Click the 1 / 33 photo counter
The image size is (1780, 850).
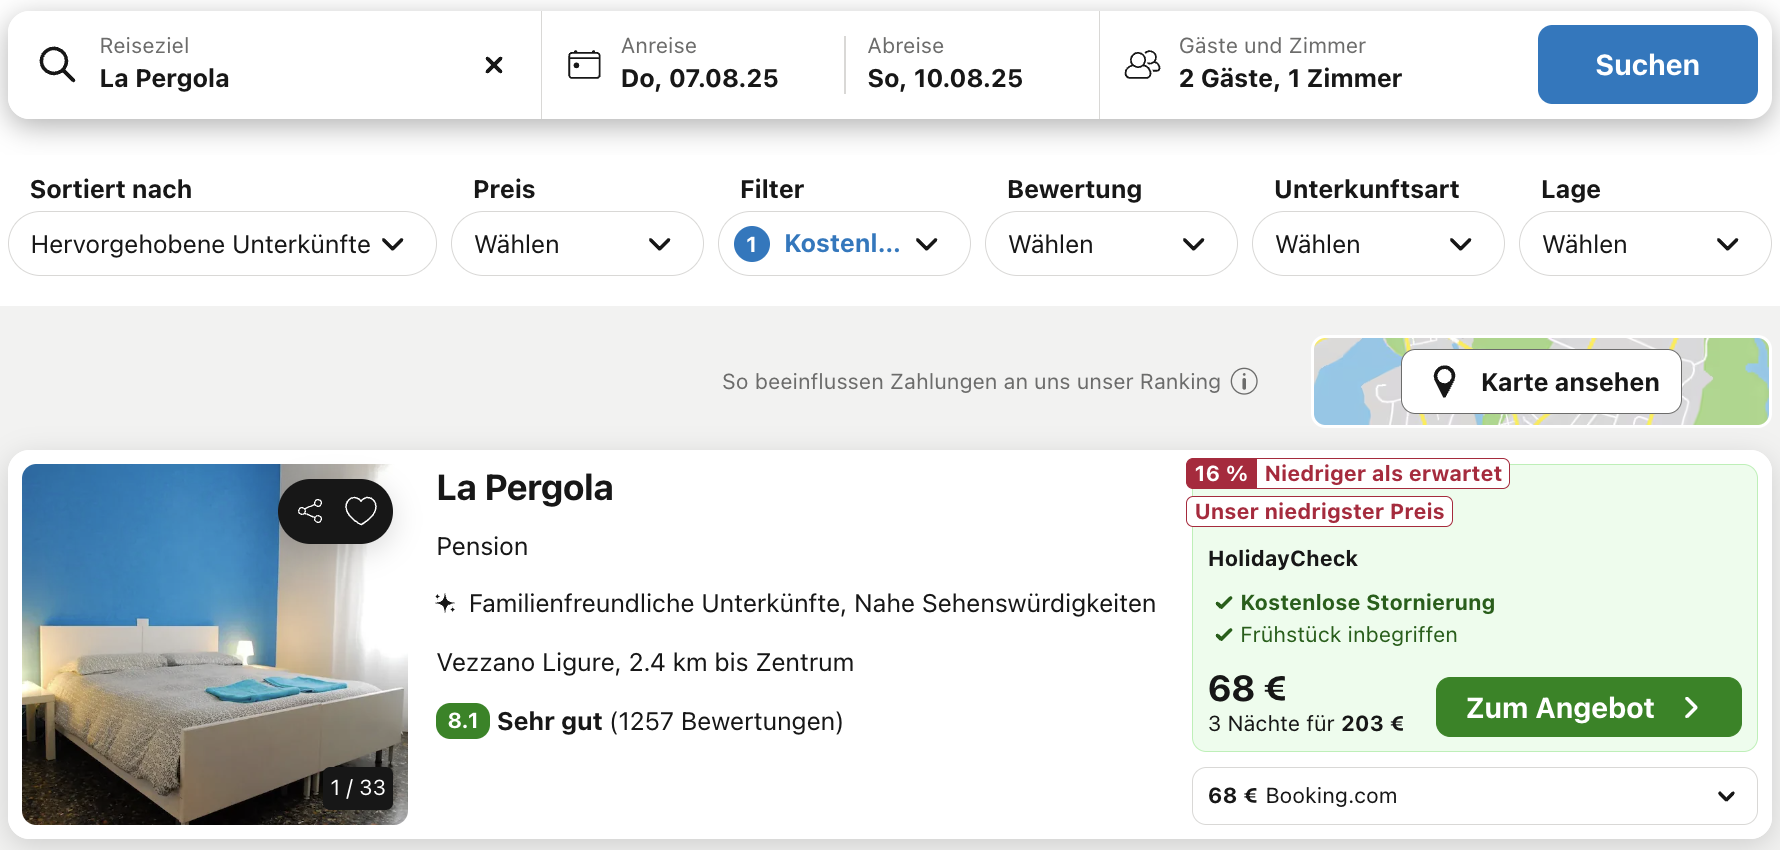pos(358,788)
